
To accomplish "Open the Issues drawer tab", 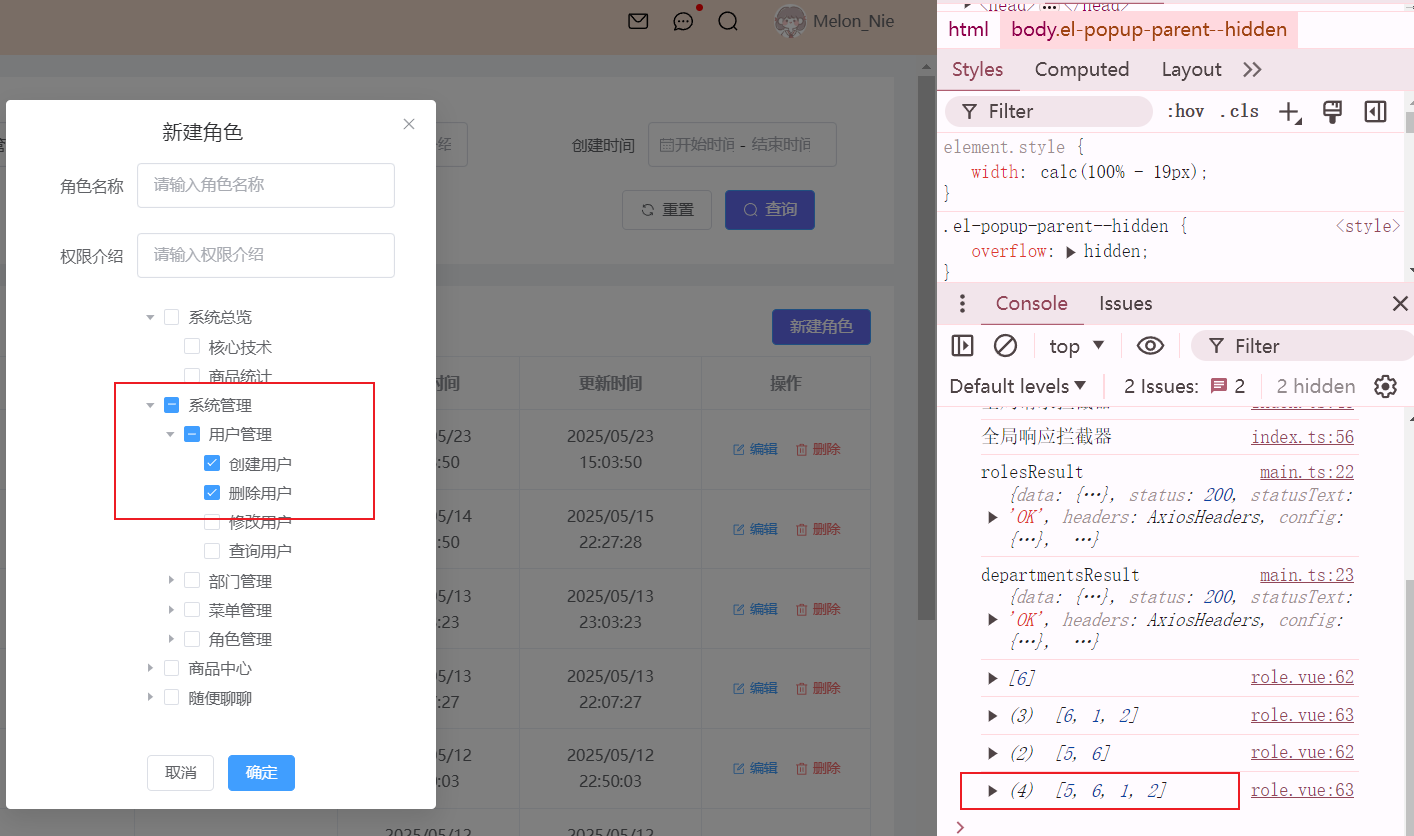I will click(x=1126, y=304).
